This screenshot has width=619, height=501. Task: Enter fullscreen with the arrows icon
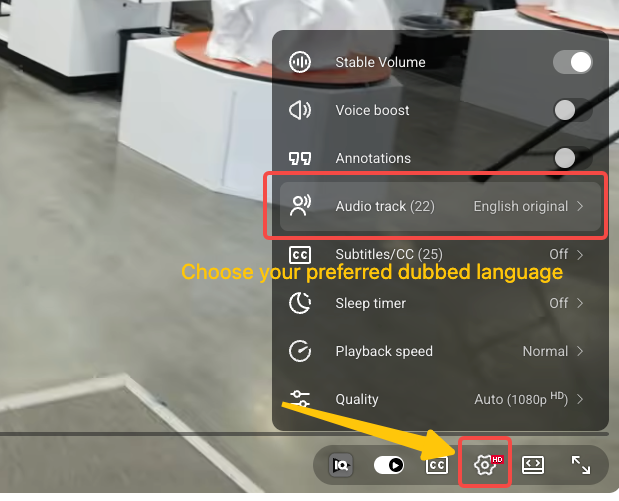581,465
